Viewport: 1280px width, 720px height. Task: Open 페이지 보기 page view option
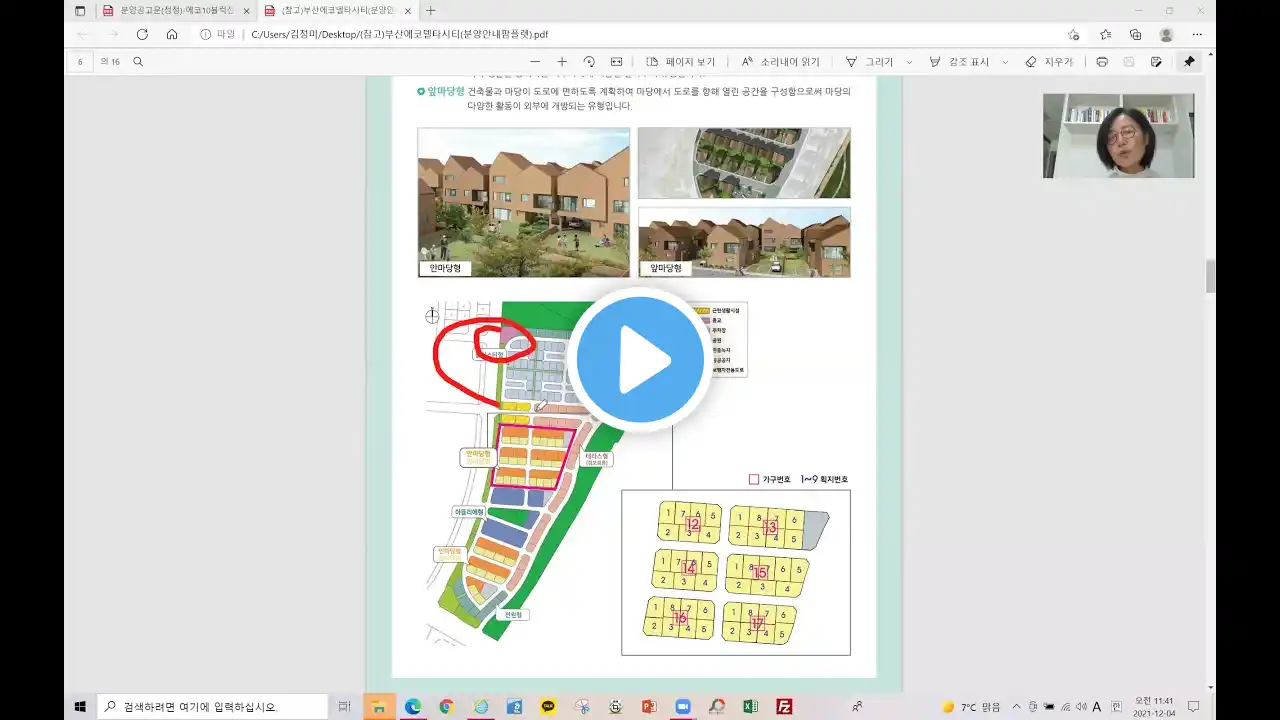coord(681,62)
